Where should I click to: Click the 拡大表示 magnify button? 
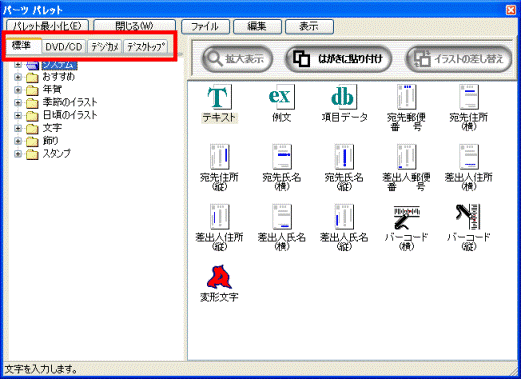point(237,59)
